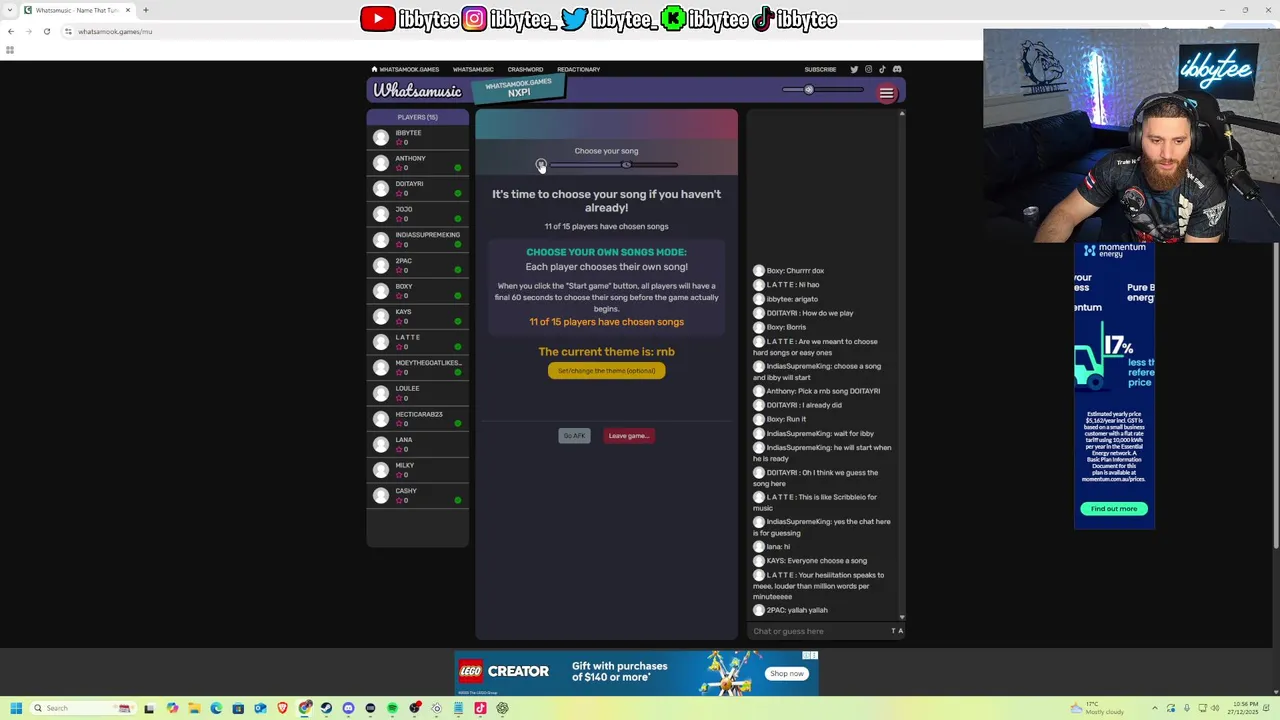
Task: Open the Instagram icon link in site header
Action: tap(868, 69)
